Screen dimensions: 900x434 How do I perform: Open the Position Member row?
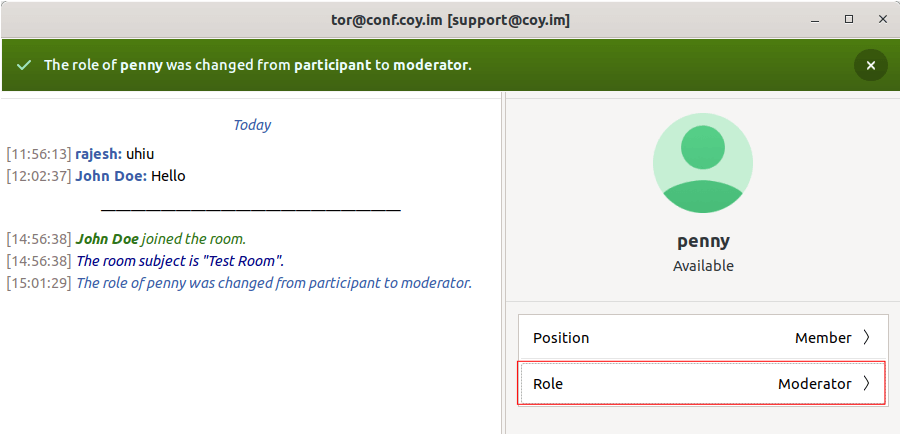click(701, 338)
